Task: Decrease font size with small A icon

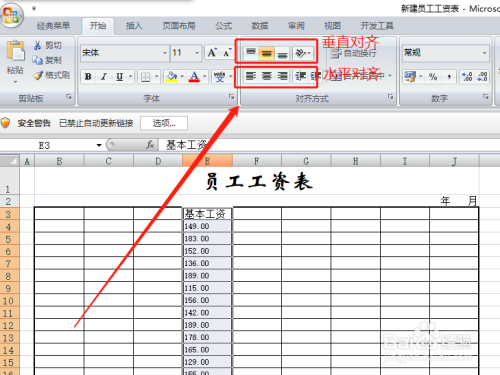Action: [227, 53]
